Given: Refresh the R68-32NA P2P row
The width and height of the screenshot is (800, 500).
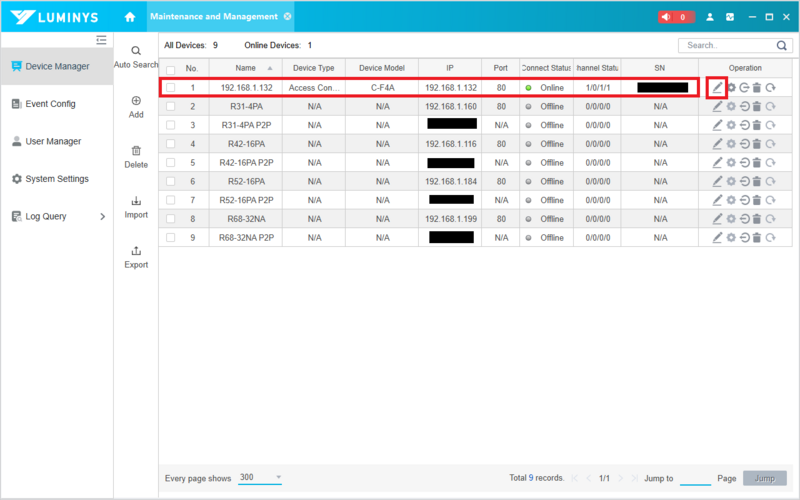Looking at the screenshot, I should 770,237.
